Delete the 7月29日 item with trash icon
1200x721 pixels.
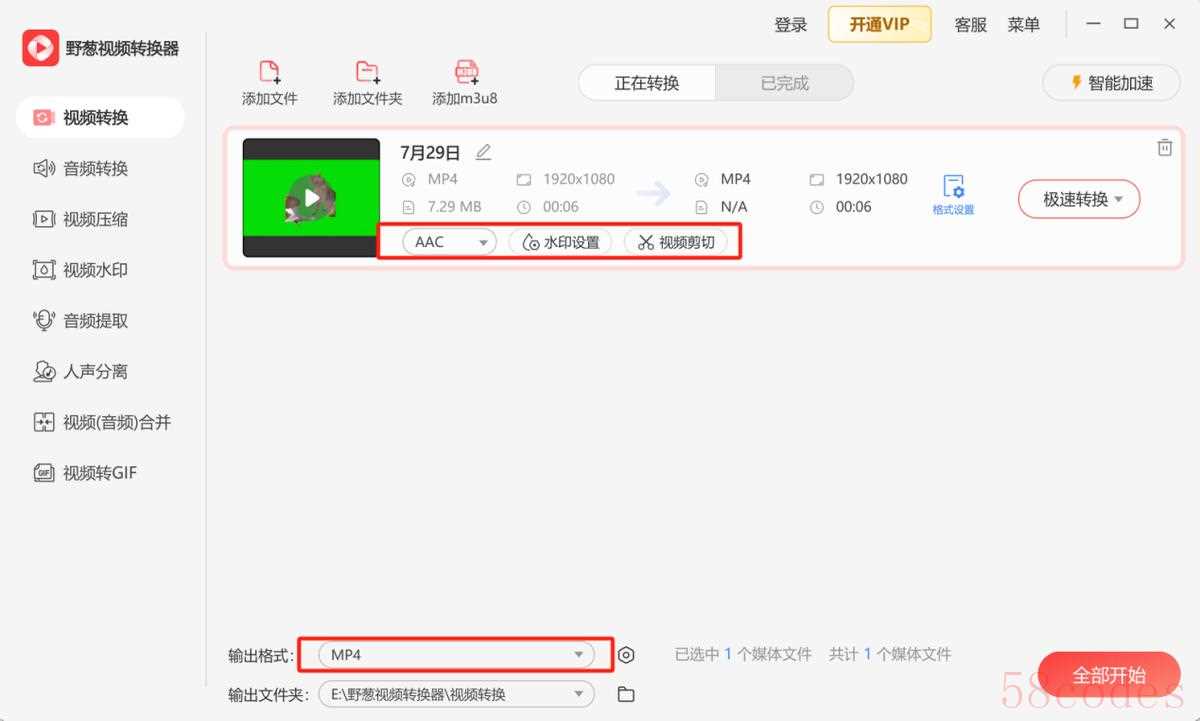click(1164, 147)
